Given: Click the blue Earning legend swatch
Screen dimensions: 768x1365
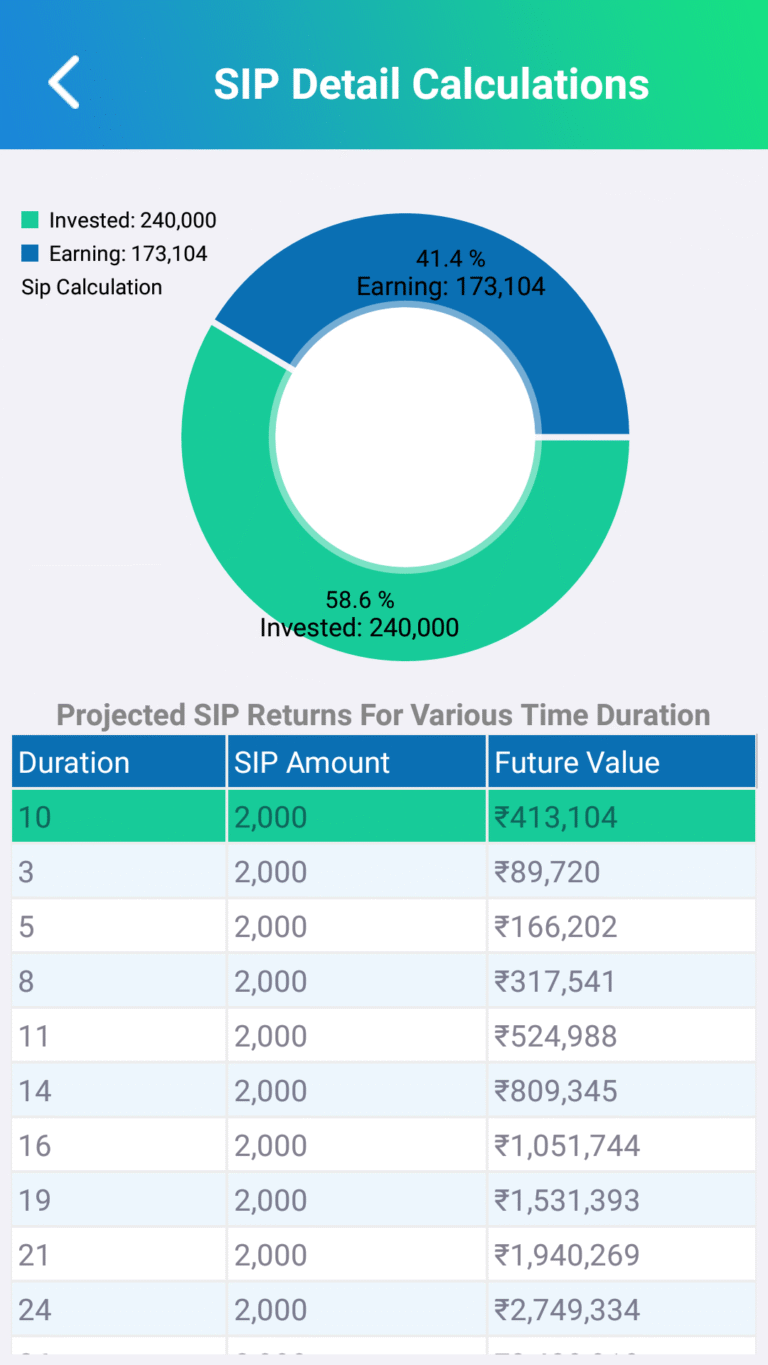Looking at the screenshot, I should (30, 254).
